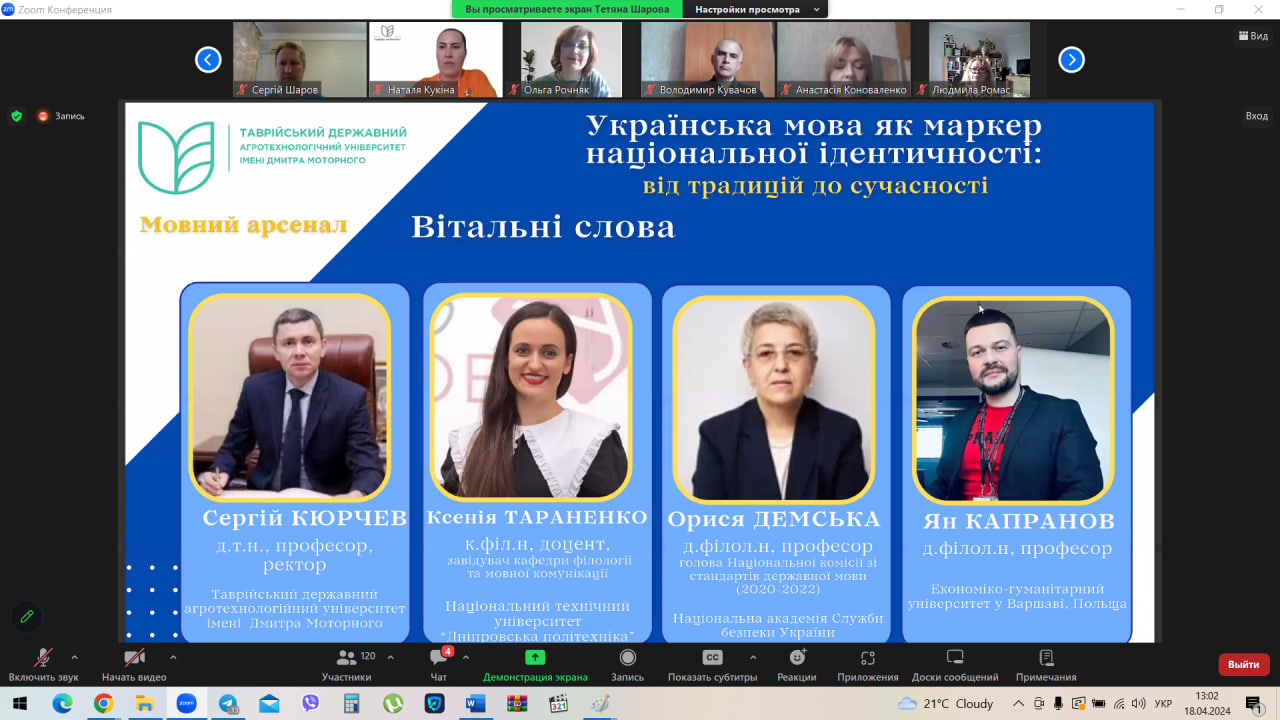Expand video options arrow beside Начать видео
The image size is (1280, 720).
tap(173, 658)
